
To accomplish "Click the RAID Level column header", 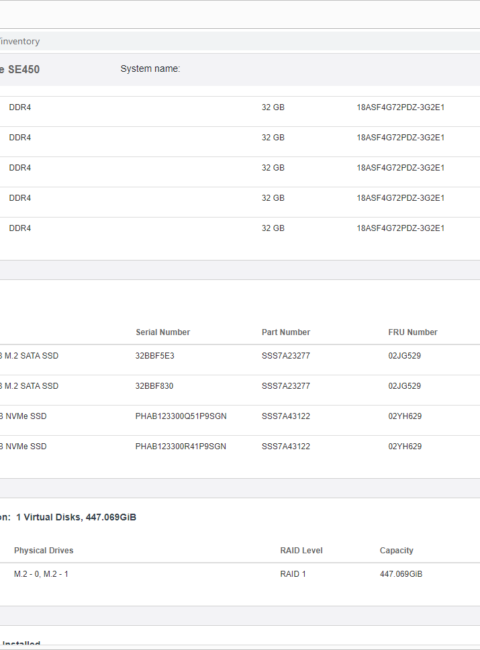I will [x=301, y=551].
